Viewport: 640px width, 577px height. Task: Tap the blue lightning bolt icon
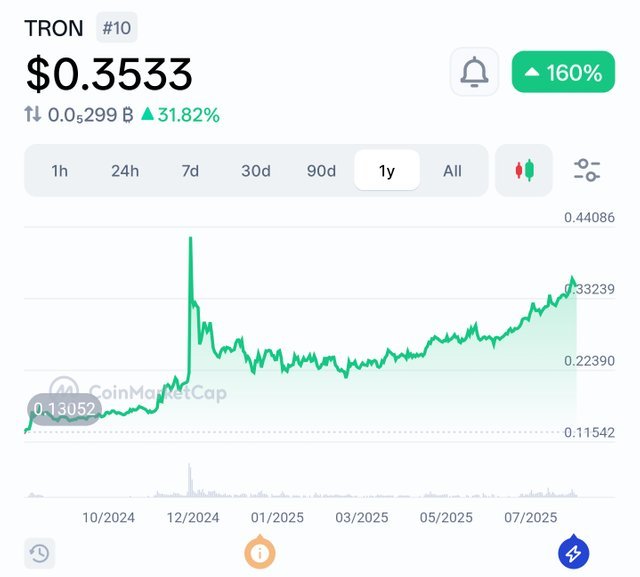(x=573, y=553)
